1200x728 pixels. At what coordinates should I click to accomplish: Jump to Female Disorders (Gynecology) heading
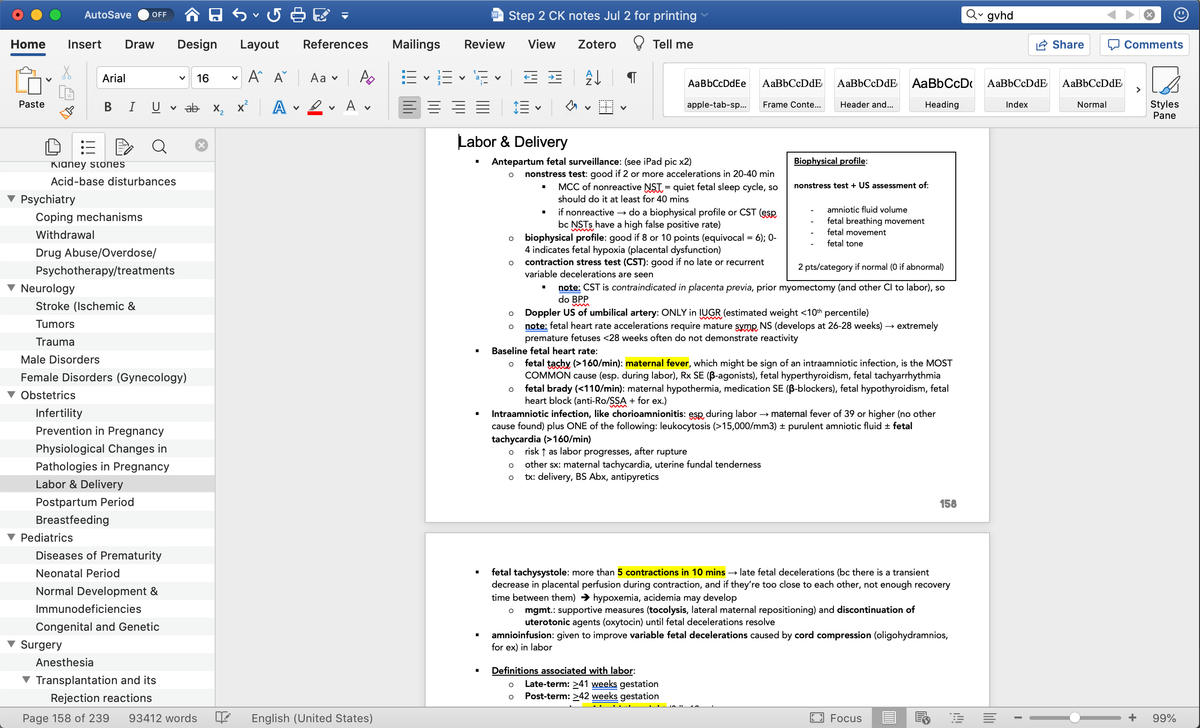click(103, 377)
